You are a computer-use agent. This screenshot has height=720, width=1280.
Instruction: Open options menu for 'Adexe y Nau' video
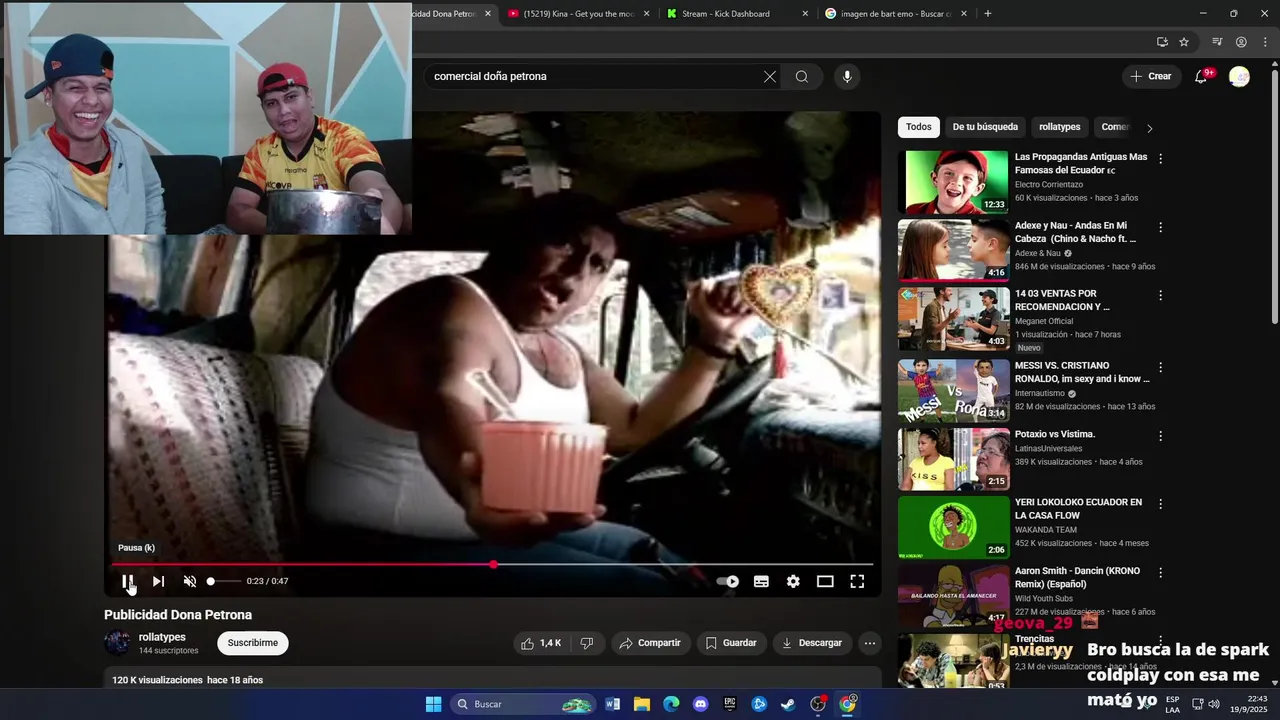1160,227
